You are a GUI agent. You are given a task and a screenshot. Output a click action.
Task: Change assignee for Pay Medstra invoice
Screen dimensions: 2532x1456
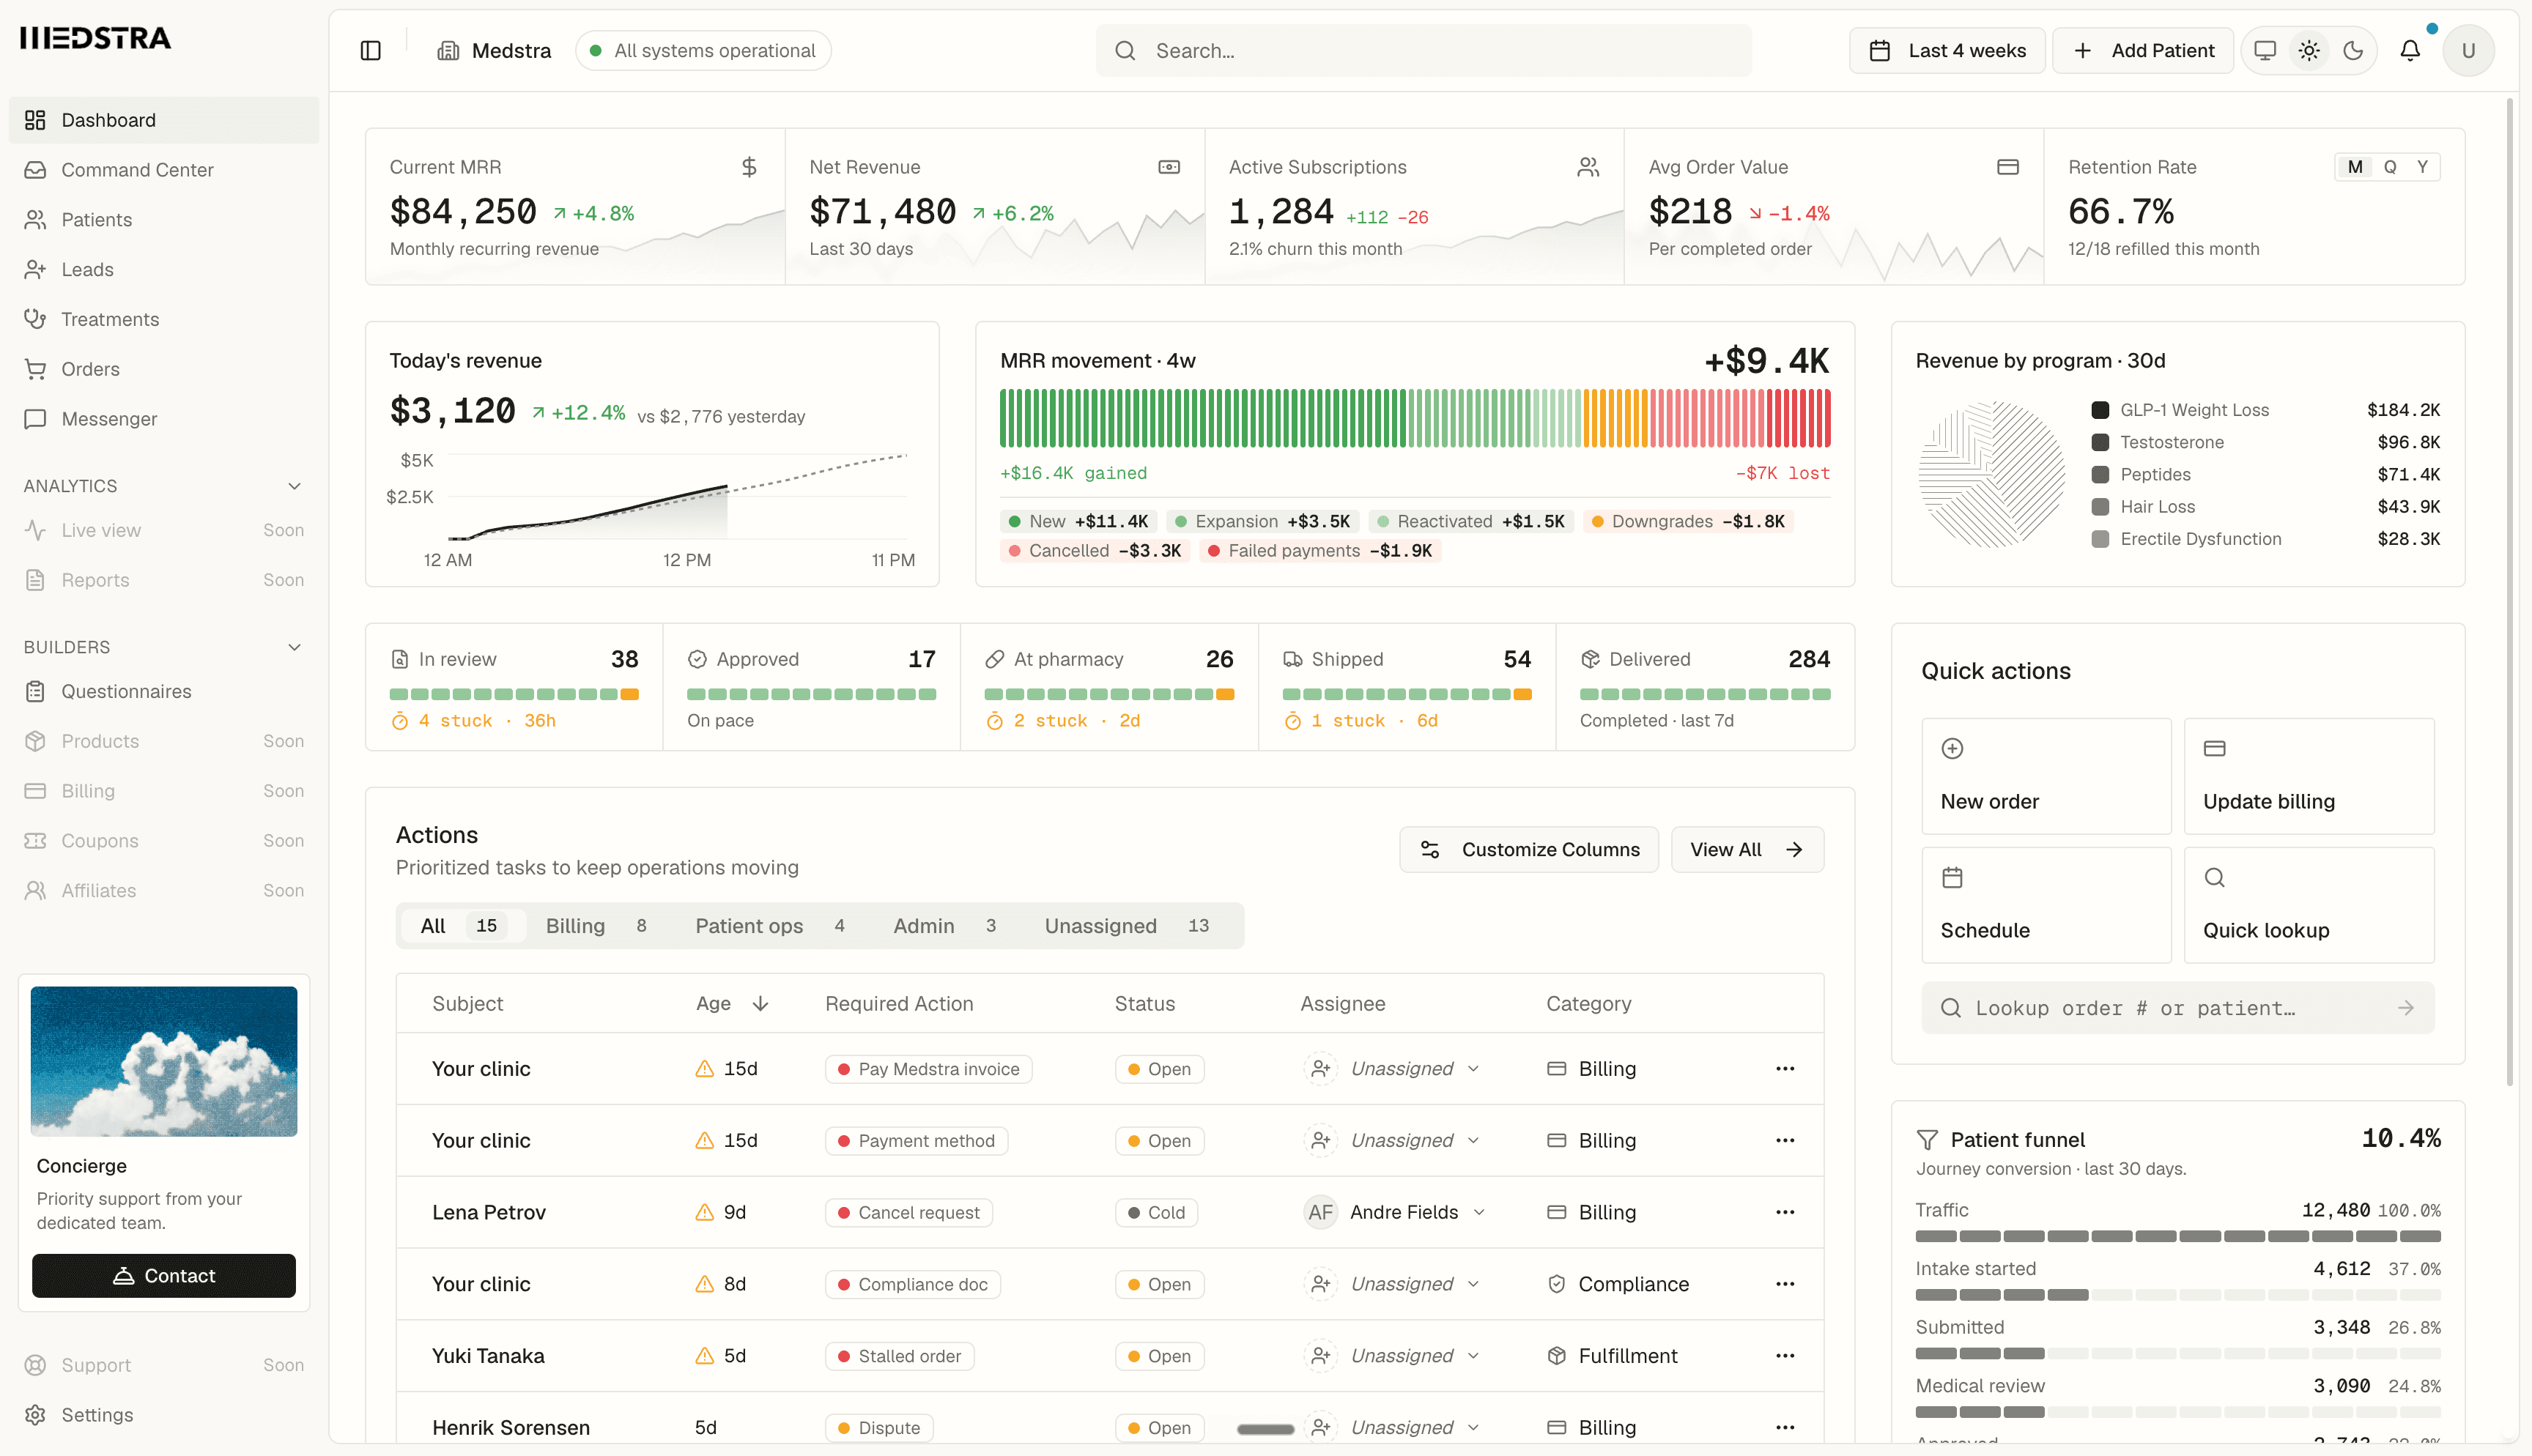tap(1392, 1069)
